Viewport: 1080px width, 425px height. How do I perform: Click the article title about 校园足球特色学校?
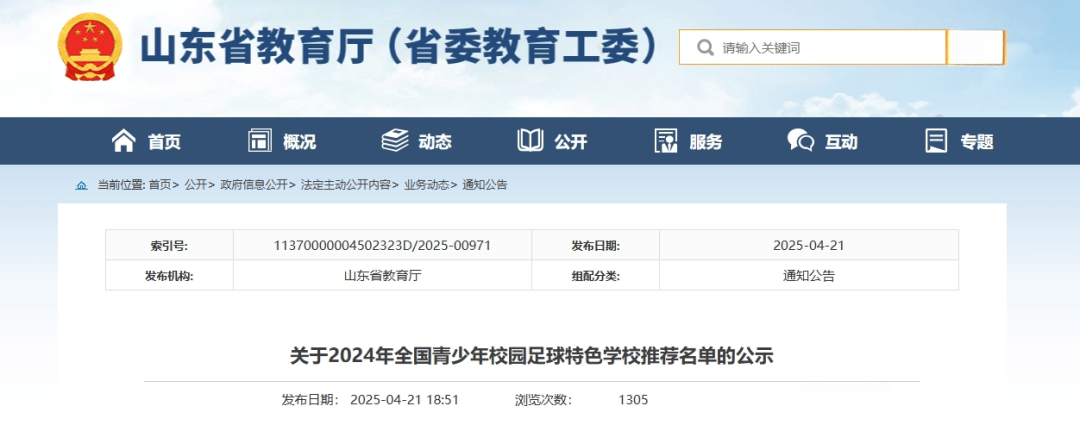[532, 356]
